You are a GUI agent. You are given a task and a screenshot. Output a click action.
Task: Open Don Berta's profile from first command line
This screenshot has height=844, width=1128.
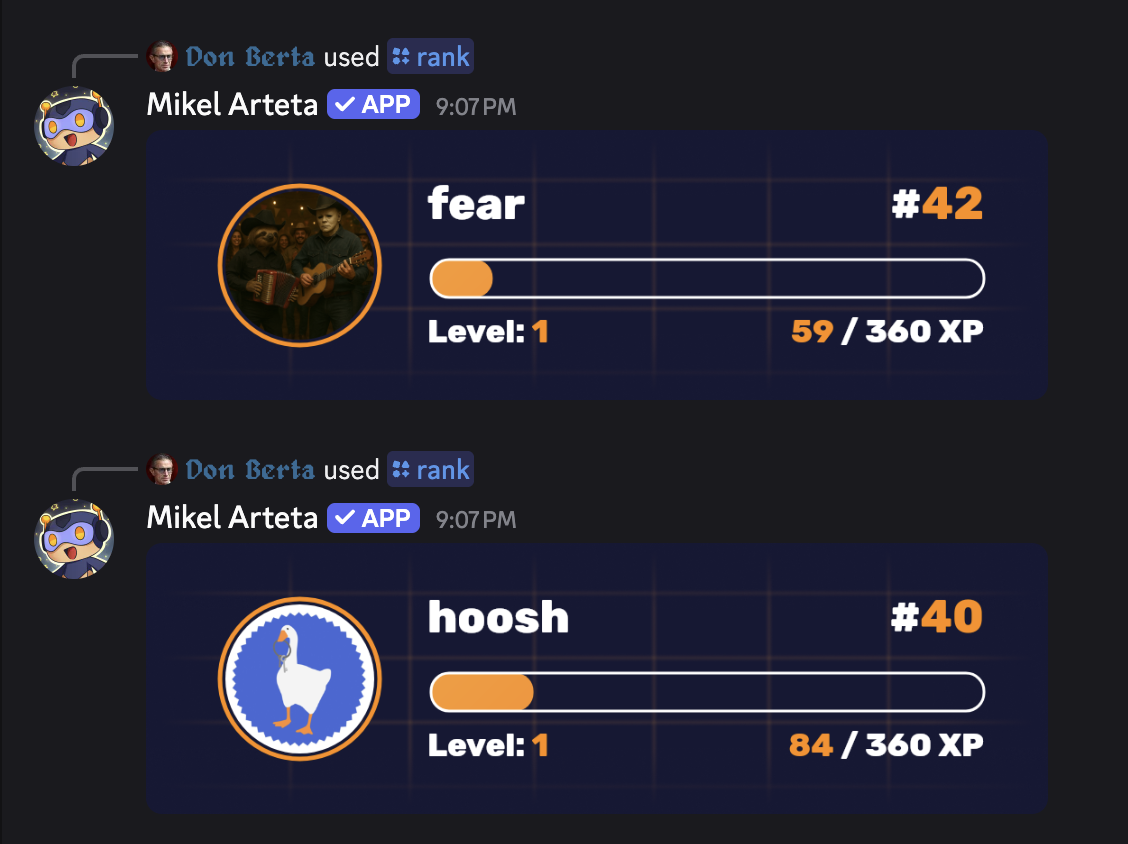(x=250, y=57)
